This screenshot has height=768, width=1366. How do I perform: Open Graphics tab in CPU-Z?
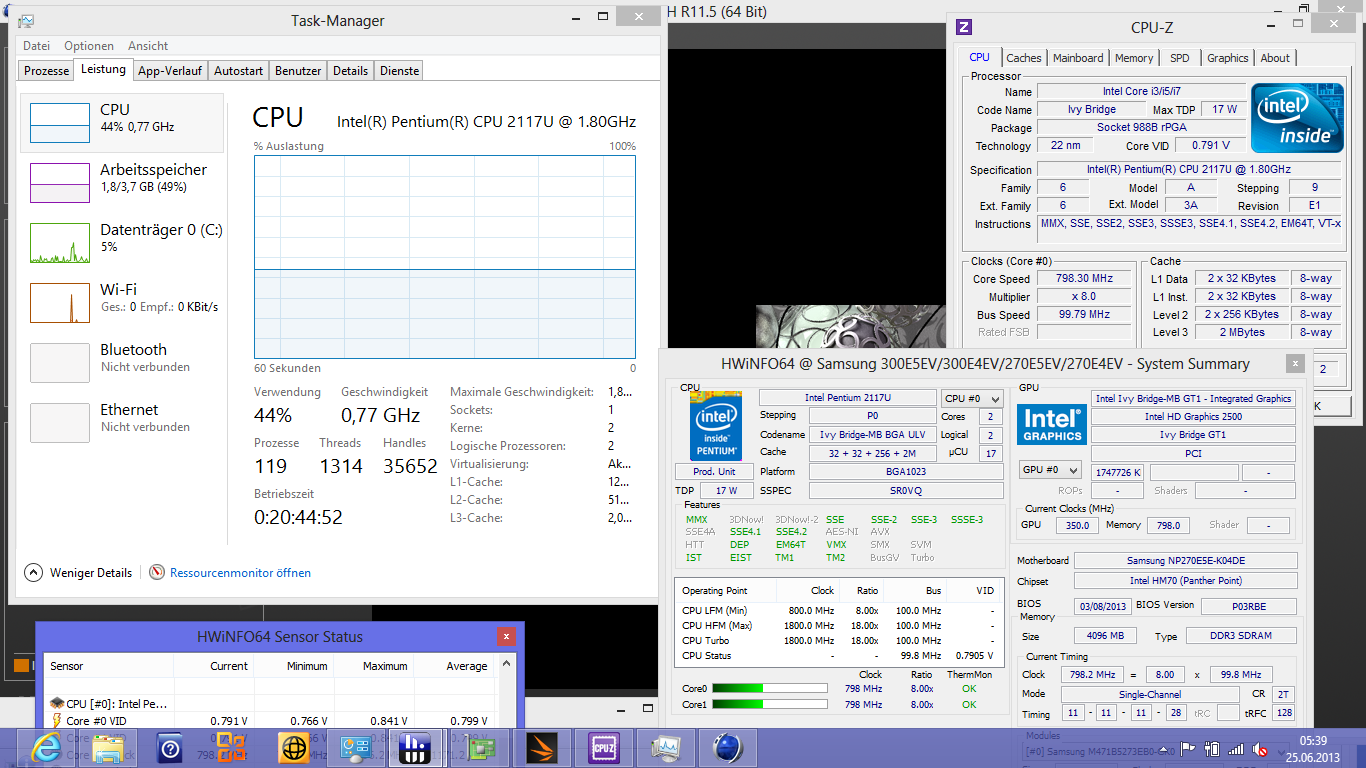(1228, 58)
